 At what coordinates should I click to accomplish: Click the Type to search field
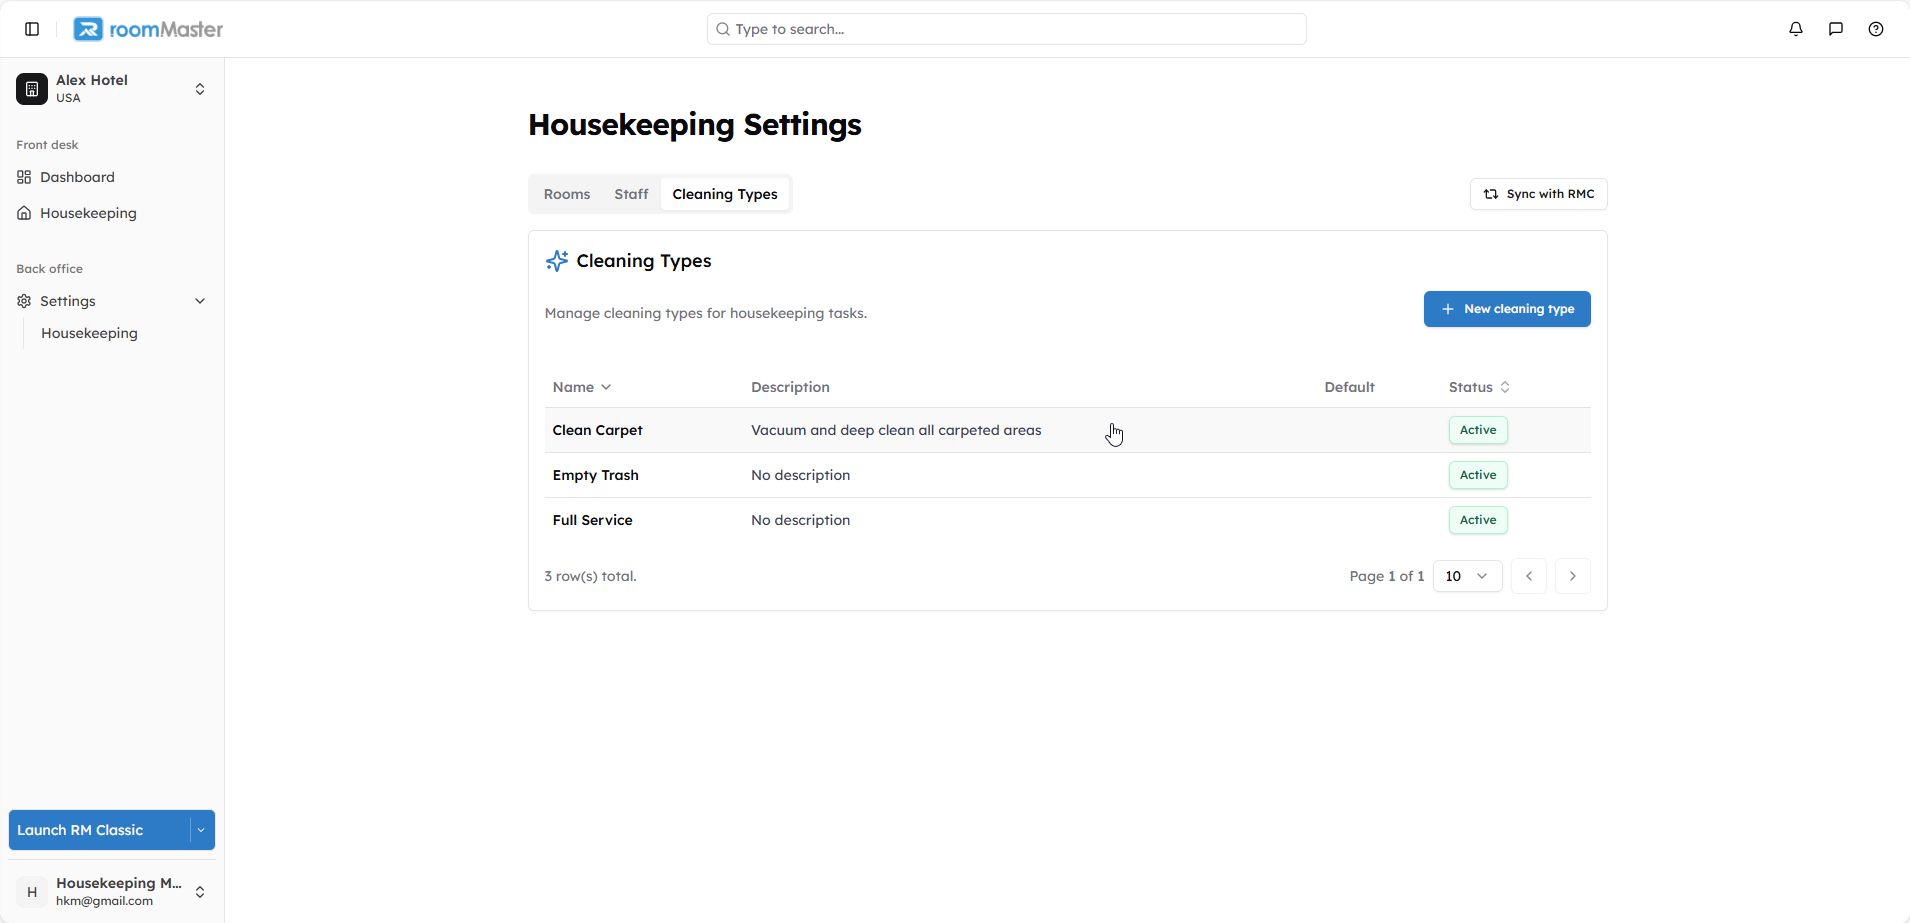[x=1006, y=29]
